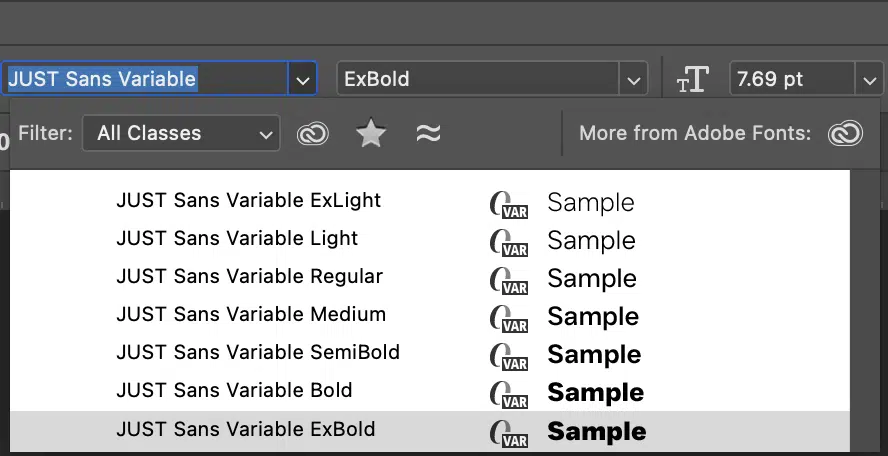Show favorite fonts with star icon
This screenshot has height=456, width=888.
point(371,133)
